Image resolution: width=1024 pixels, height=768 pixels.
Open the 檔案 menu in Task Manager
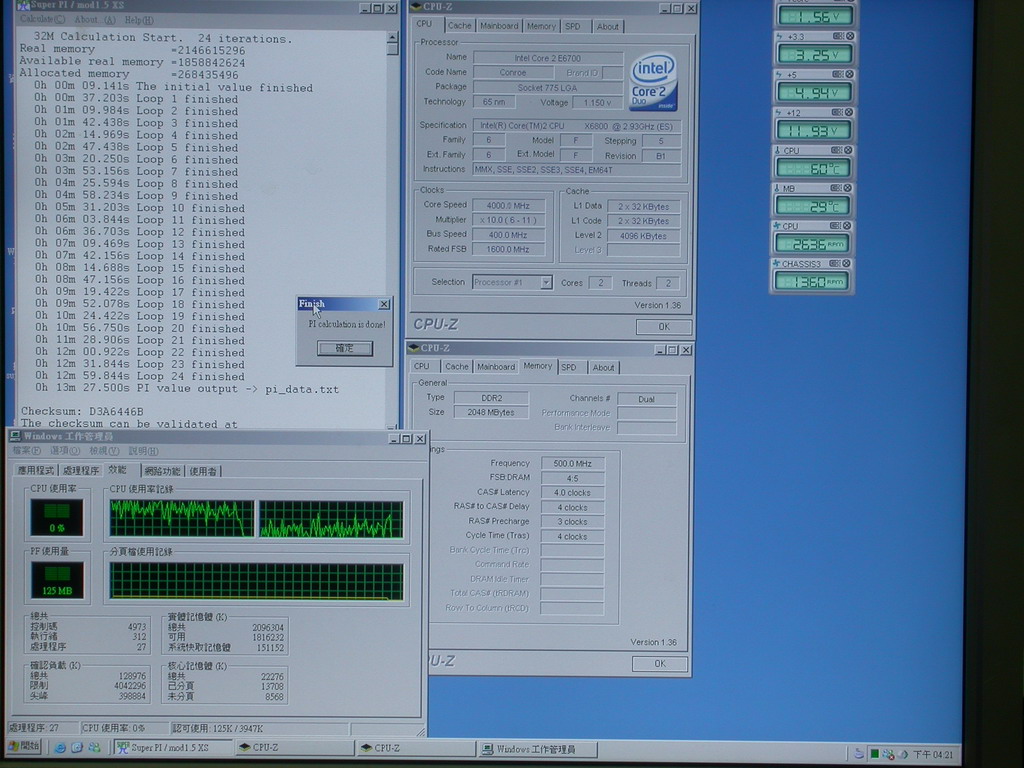coord(26,451)
